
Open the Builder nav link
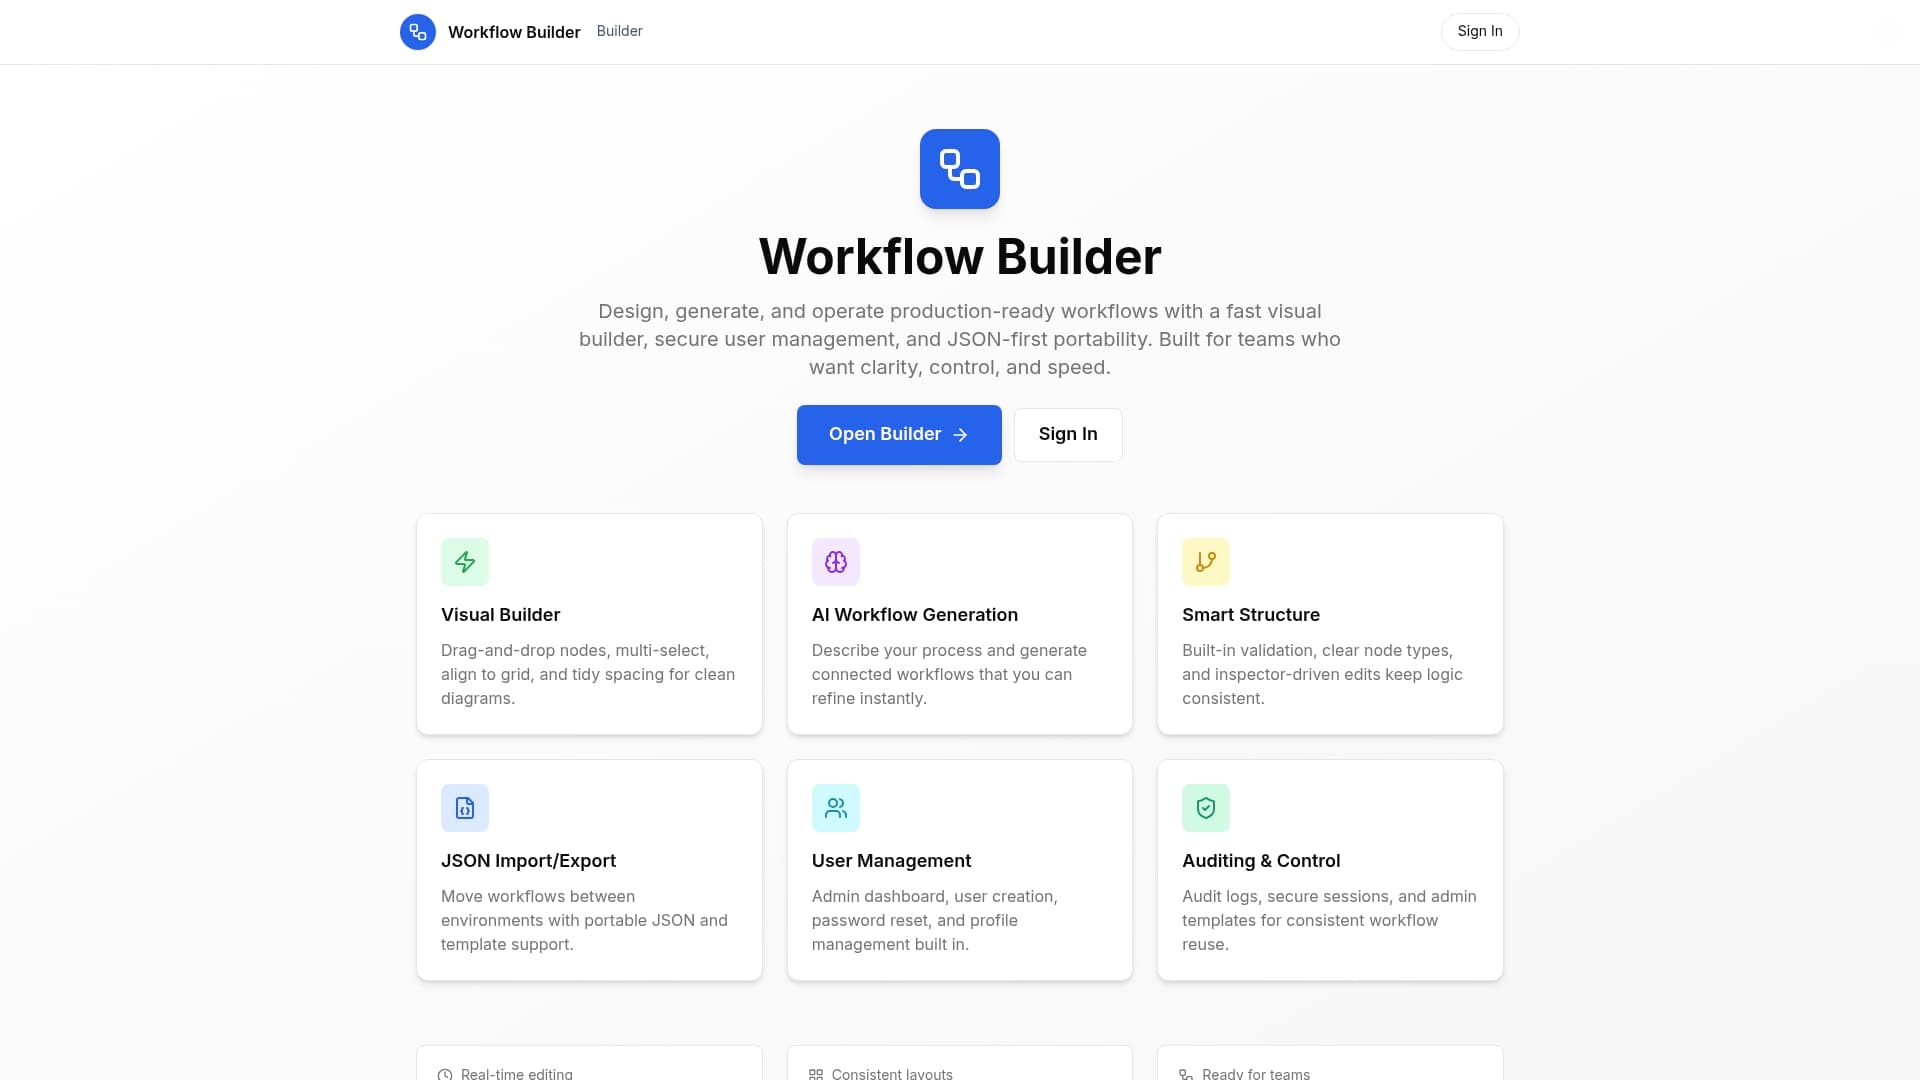[620, 31]
